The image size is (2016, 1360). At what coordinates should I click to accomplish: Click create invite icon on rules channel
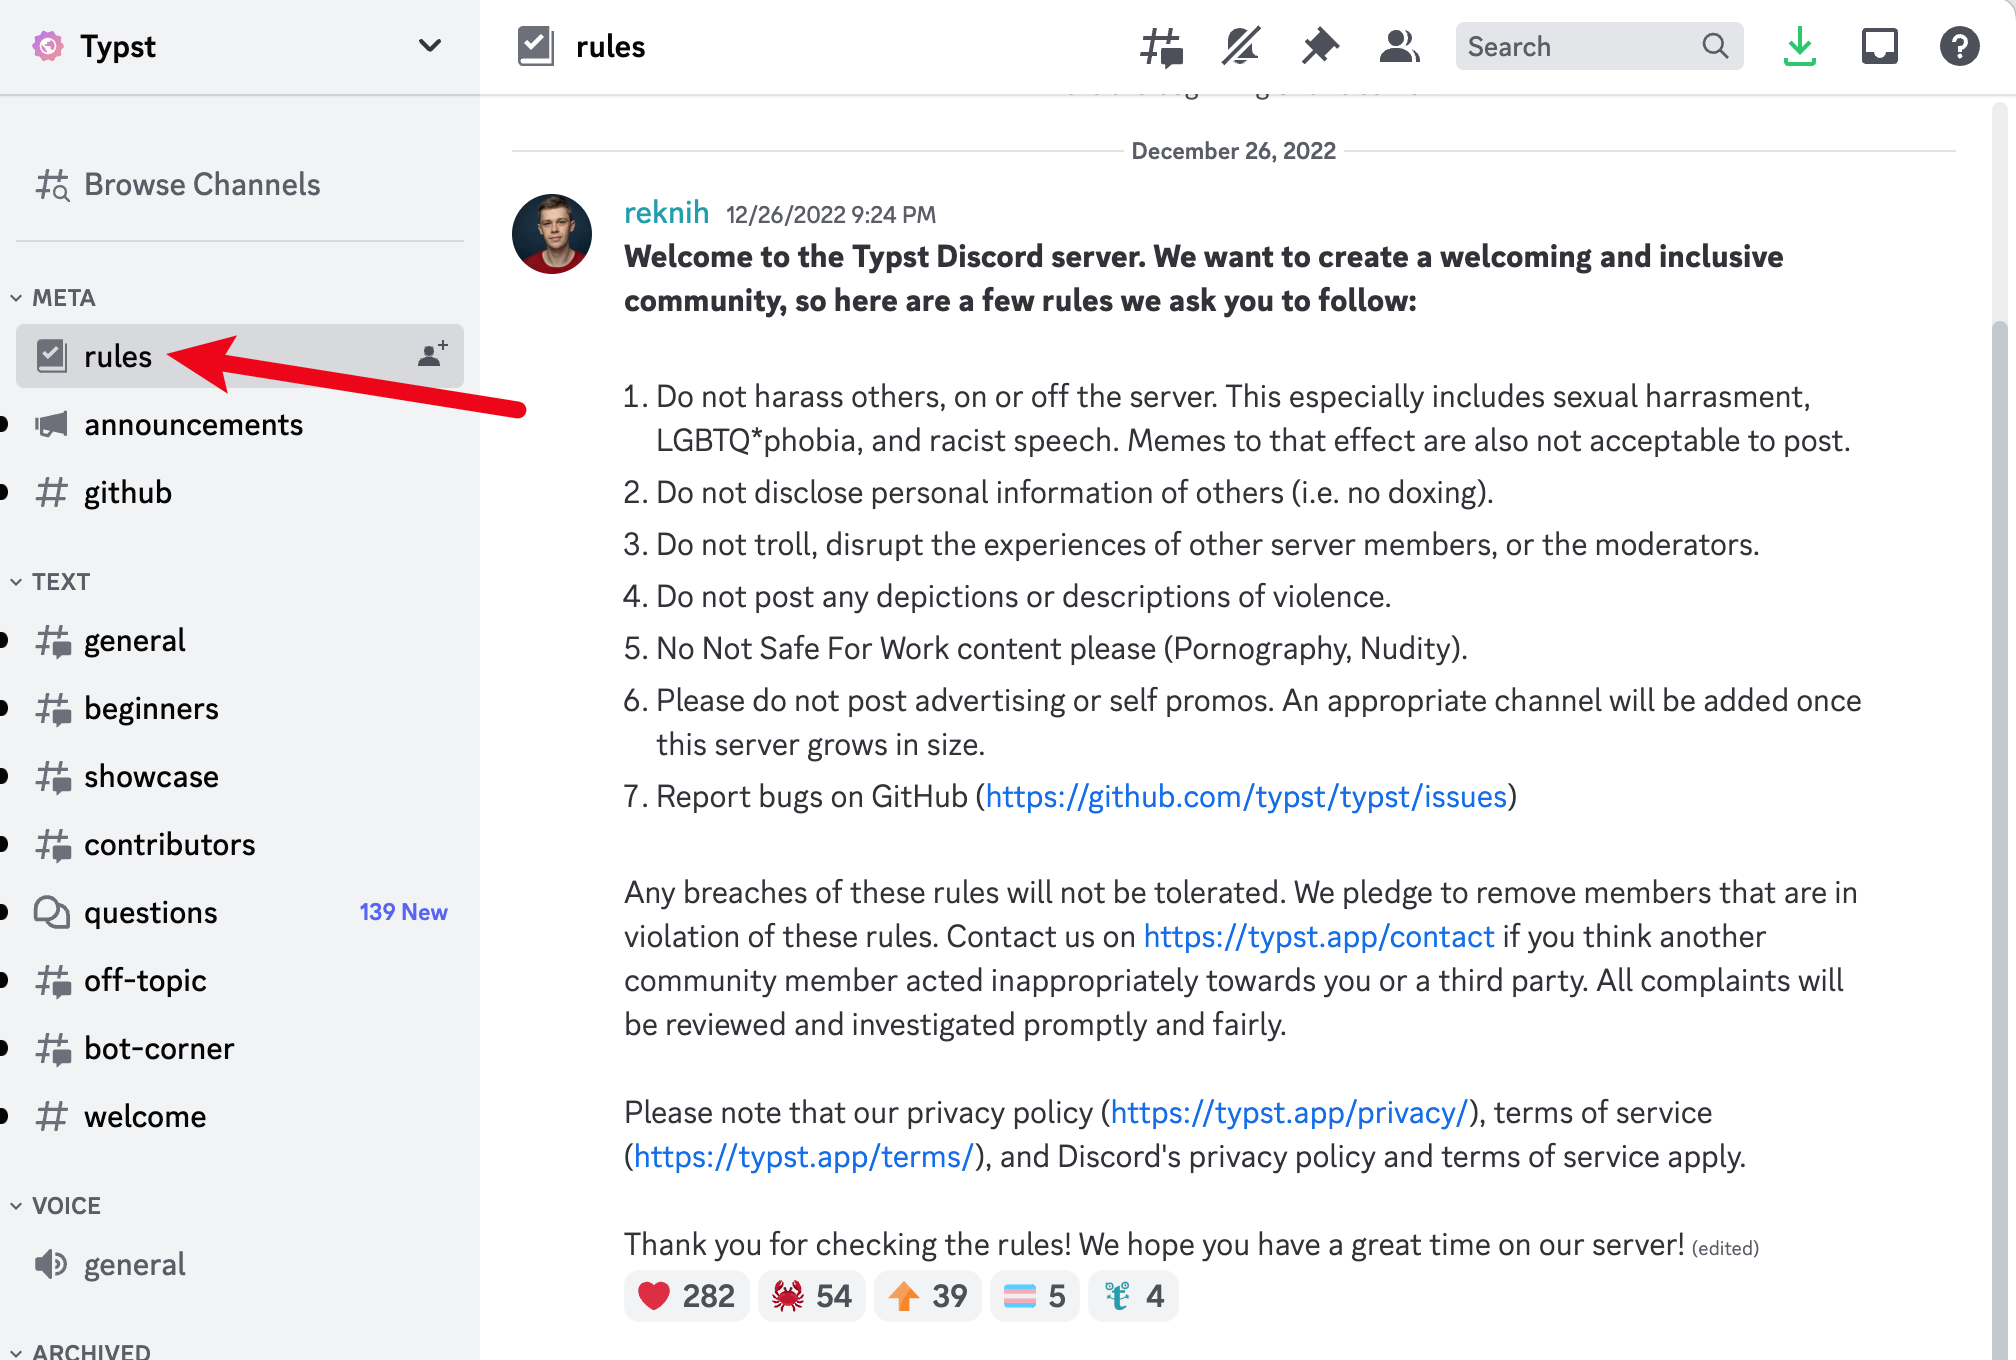432,355
